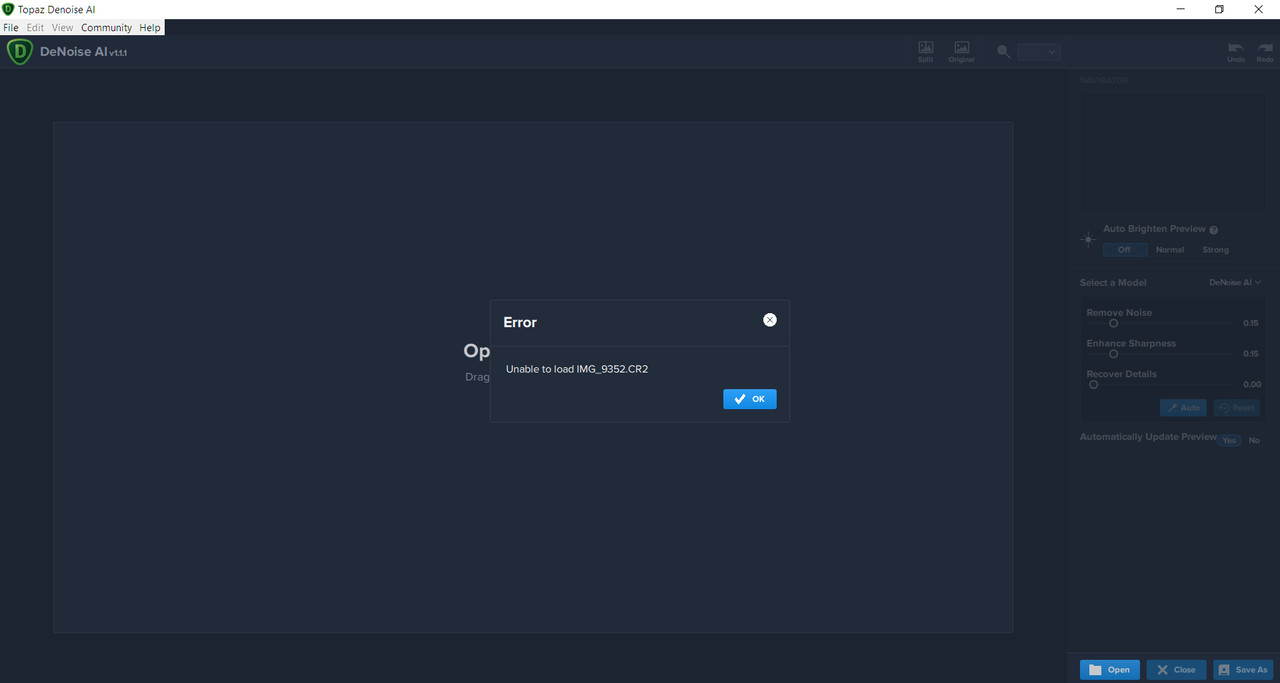The image size is (1280, 683).
Task: Click the Topaz Denoise AI title bar icon
Action: [x=8, y=9]
